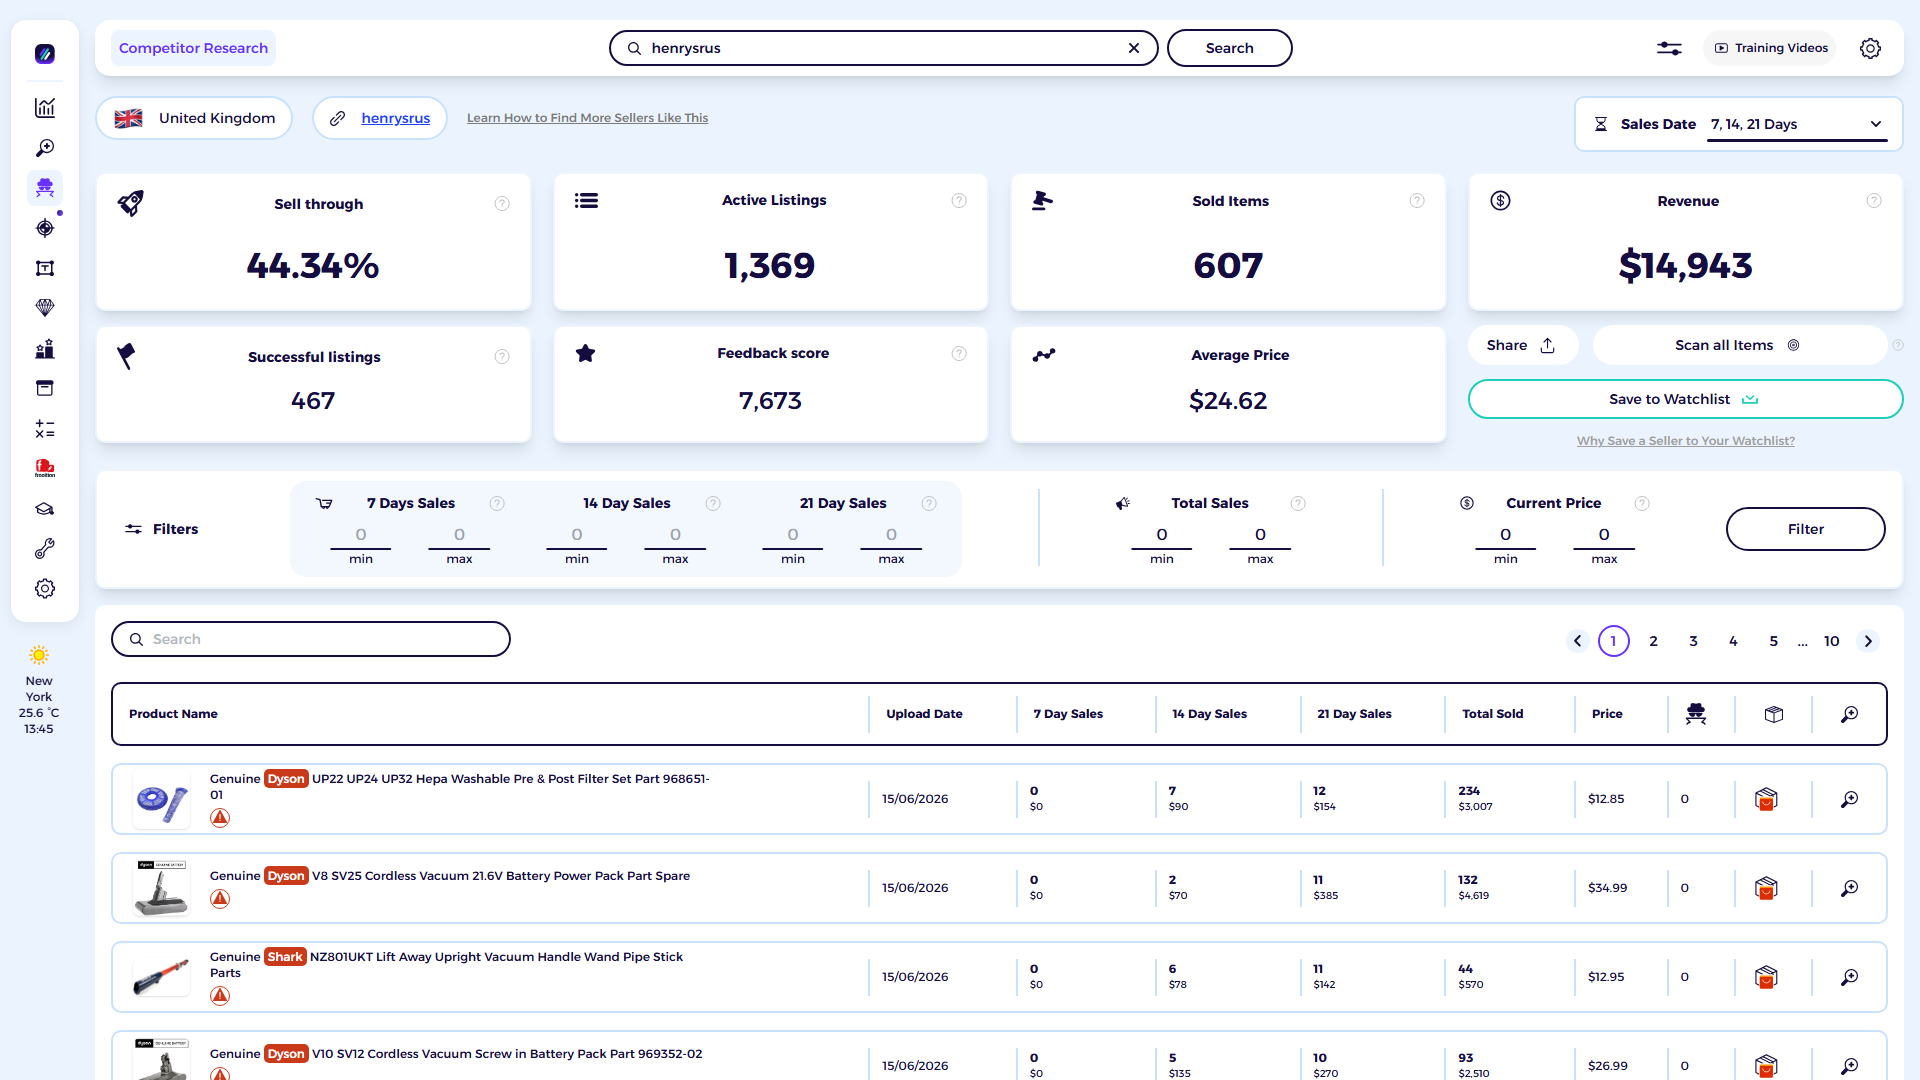Open UP22 Hepa filter product thumbnail
The width and height of the screenshot is (1920, 1080).
tap(162, 799)
